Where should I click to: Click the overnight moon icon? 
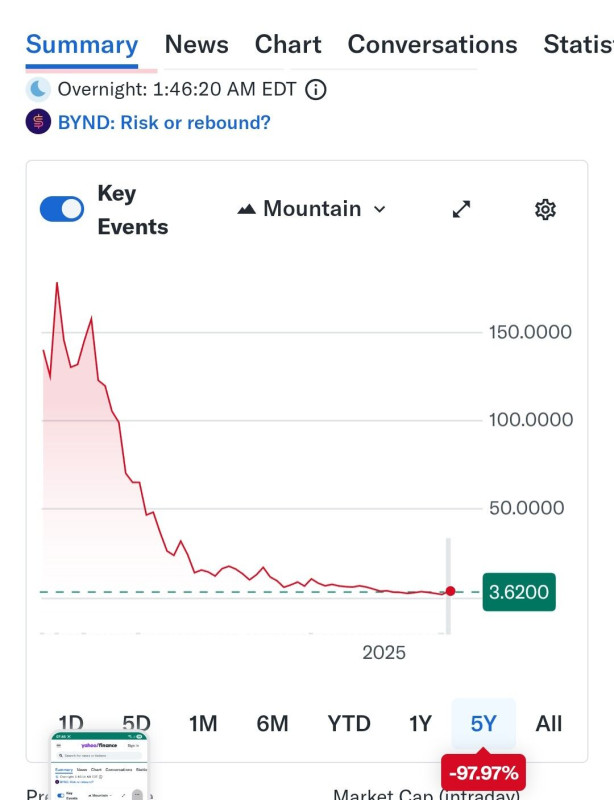(x=38, y=89)
